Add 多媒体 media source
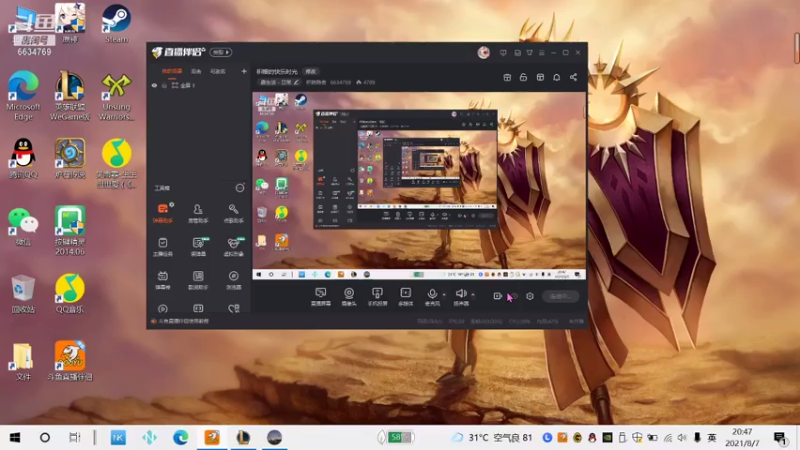Image resolution: width=800 pixels, height=450 pixels. coord(406,296)
